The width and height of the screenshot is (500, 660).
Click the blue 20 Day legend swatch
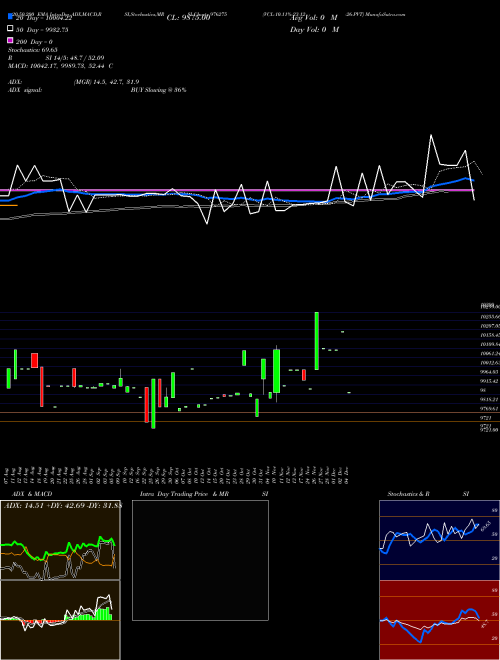[10, 17]
